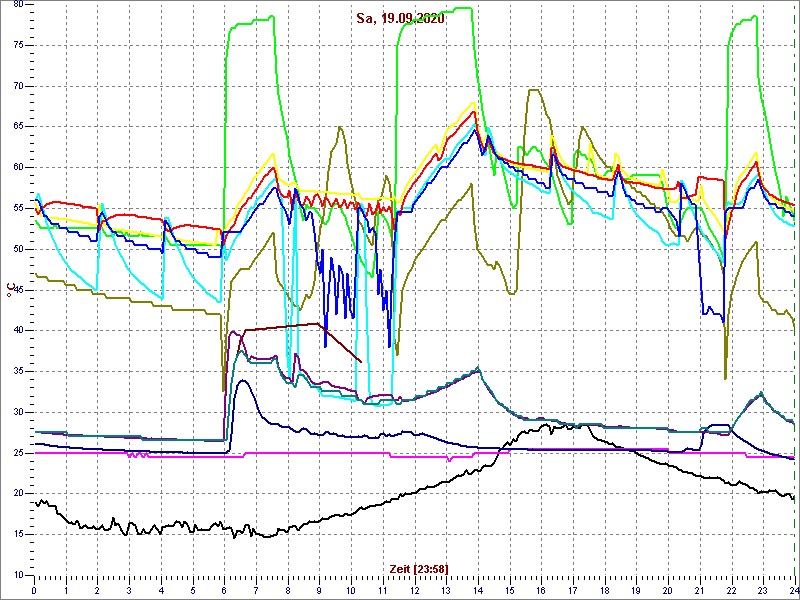800x600 pixels.
Task: Click hour "0" on the time axis
Action: click(x=34, y=589)
